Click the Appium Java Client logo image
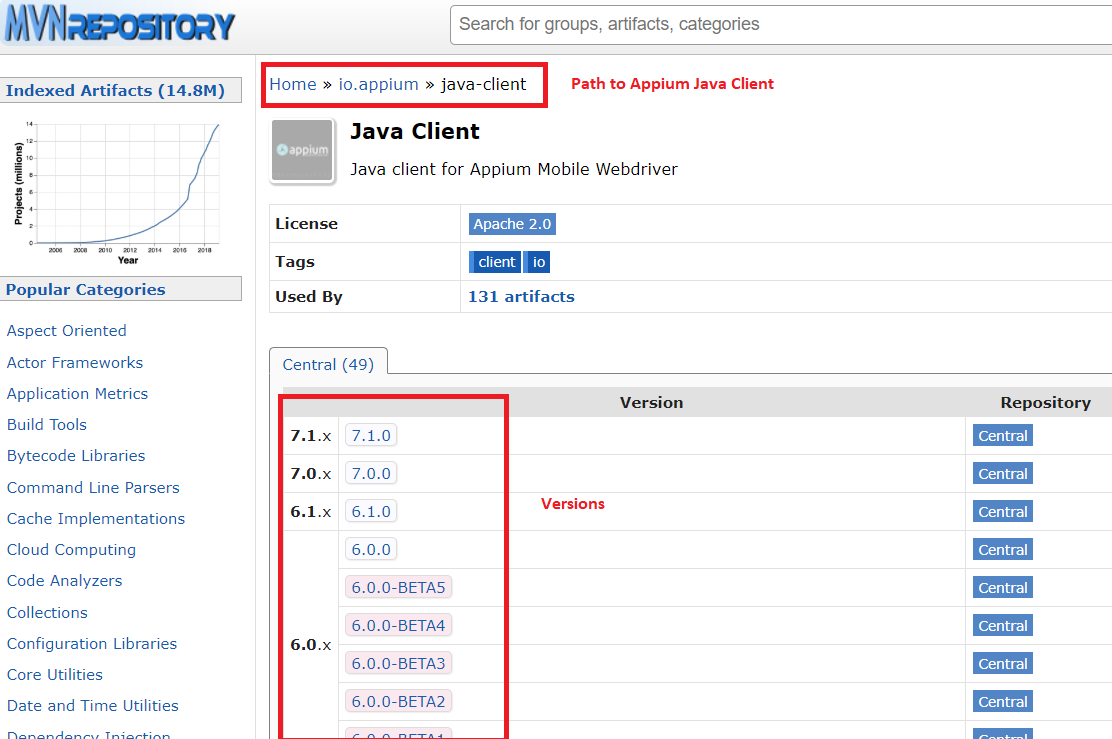Viewport: 1112px width, 739px height. point(303,151)
